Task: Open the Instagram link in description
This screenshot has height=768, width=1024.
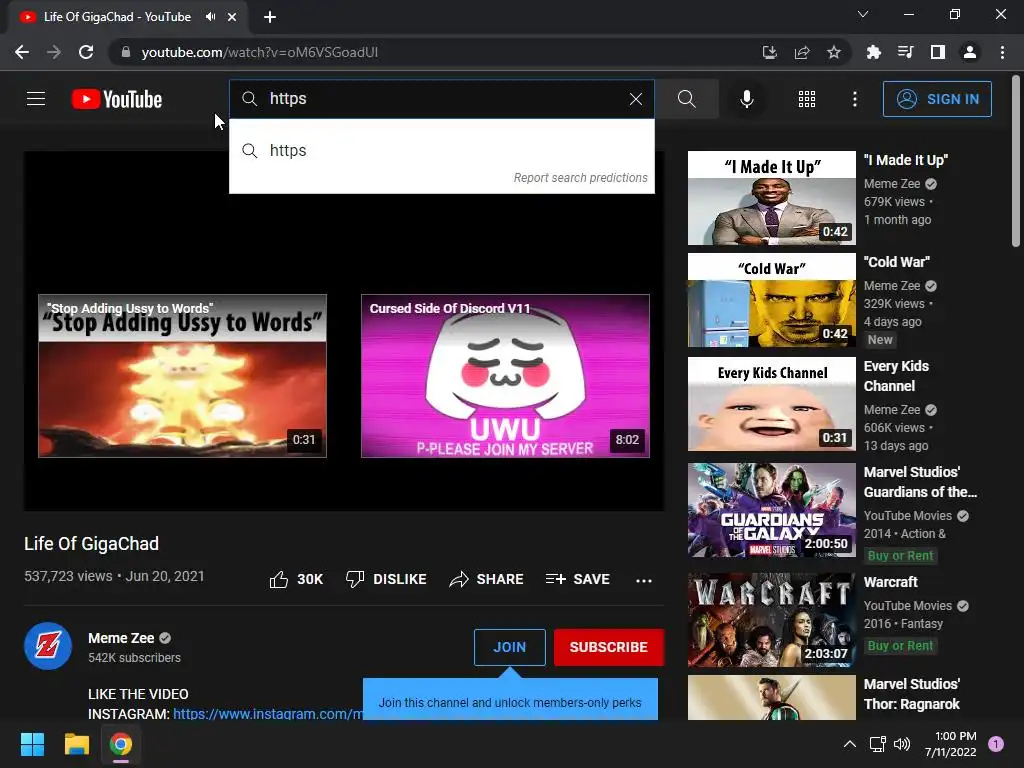Action: pyautogui.click(x=268, y=714)
